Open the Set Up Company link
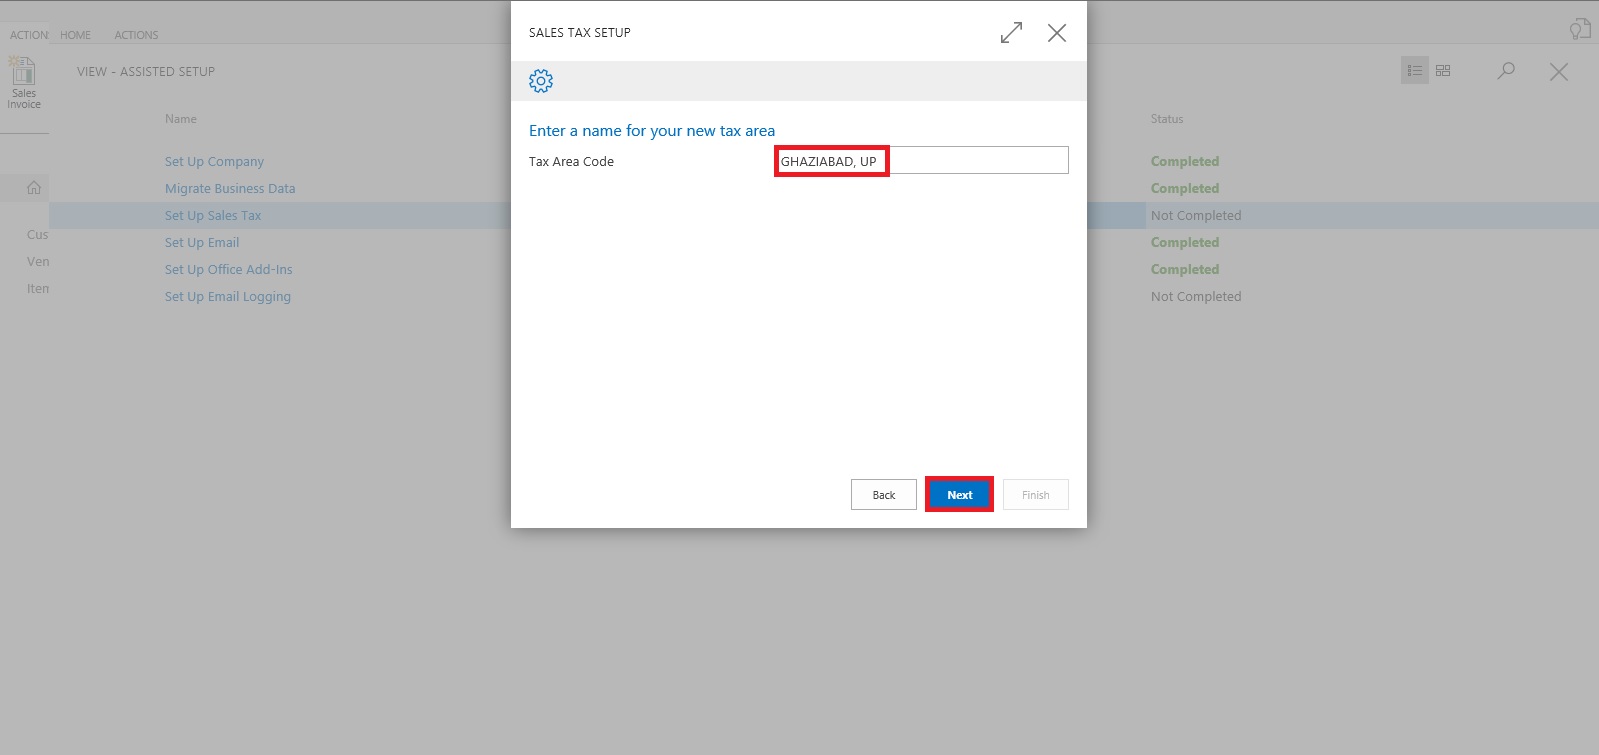 214,162
